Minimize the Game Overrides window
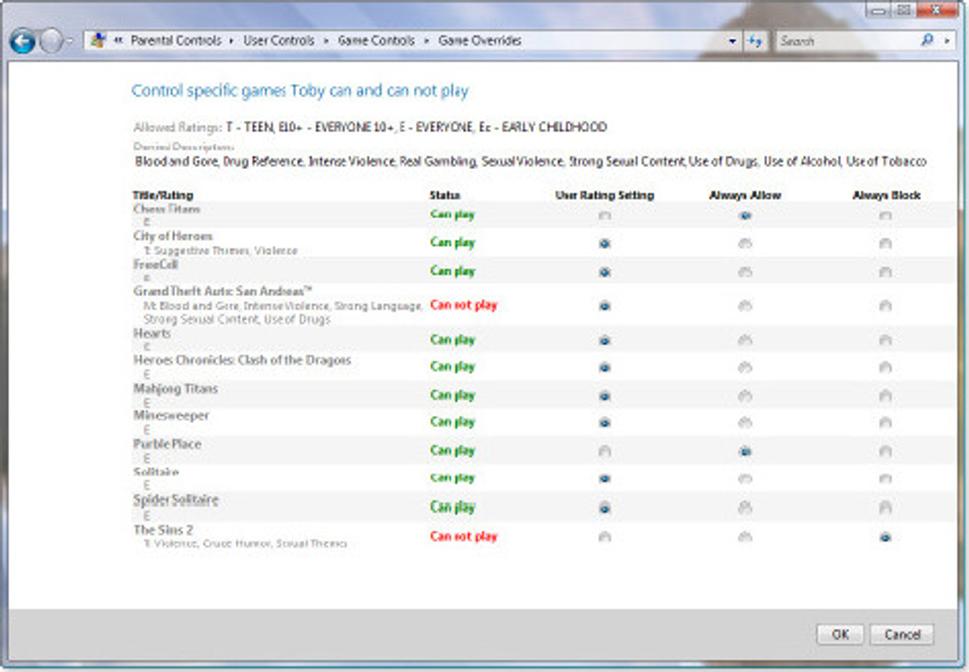The height and width of the screenshot is (672, 969). tap(878, 10)
